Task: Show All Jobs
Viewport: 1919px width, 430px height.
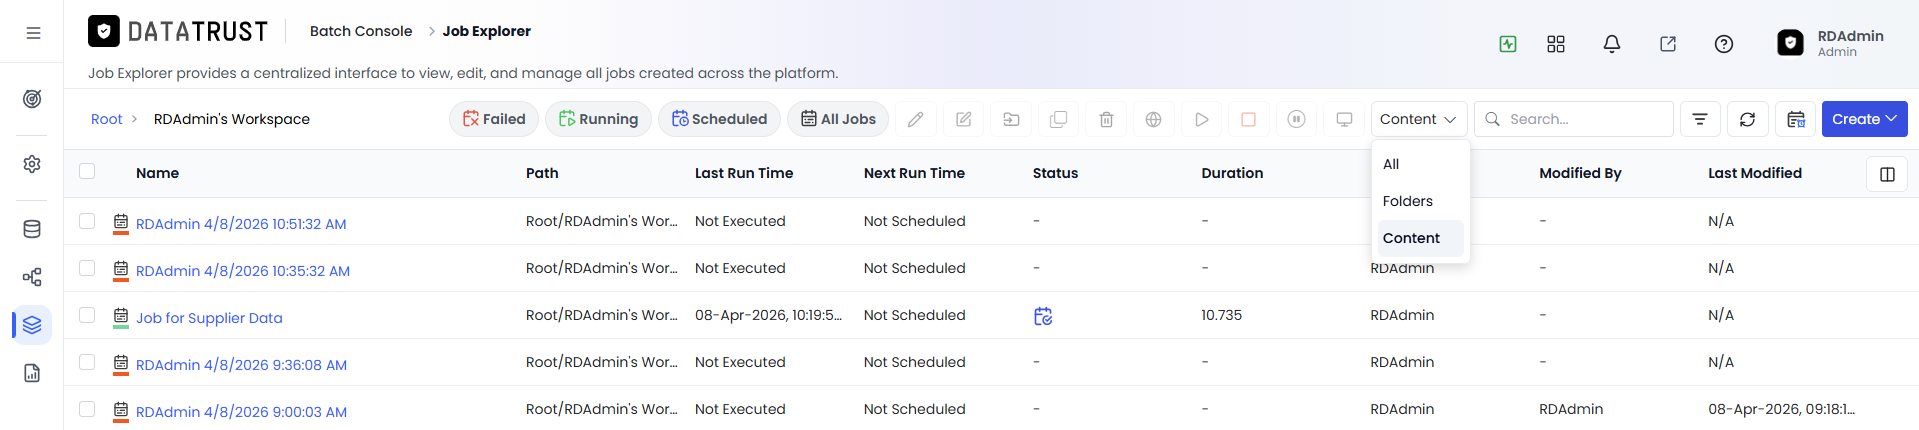Action: coord(838,119)
